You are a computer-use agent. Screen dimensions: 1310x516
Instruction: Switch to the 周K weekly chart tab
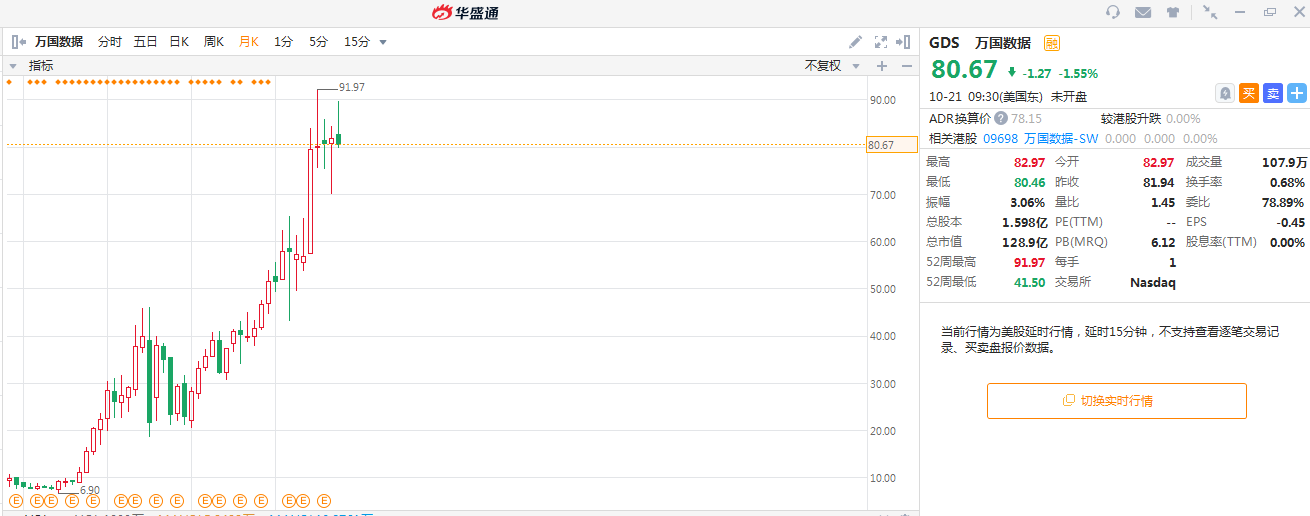coord(214,42)
